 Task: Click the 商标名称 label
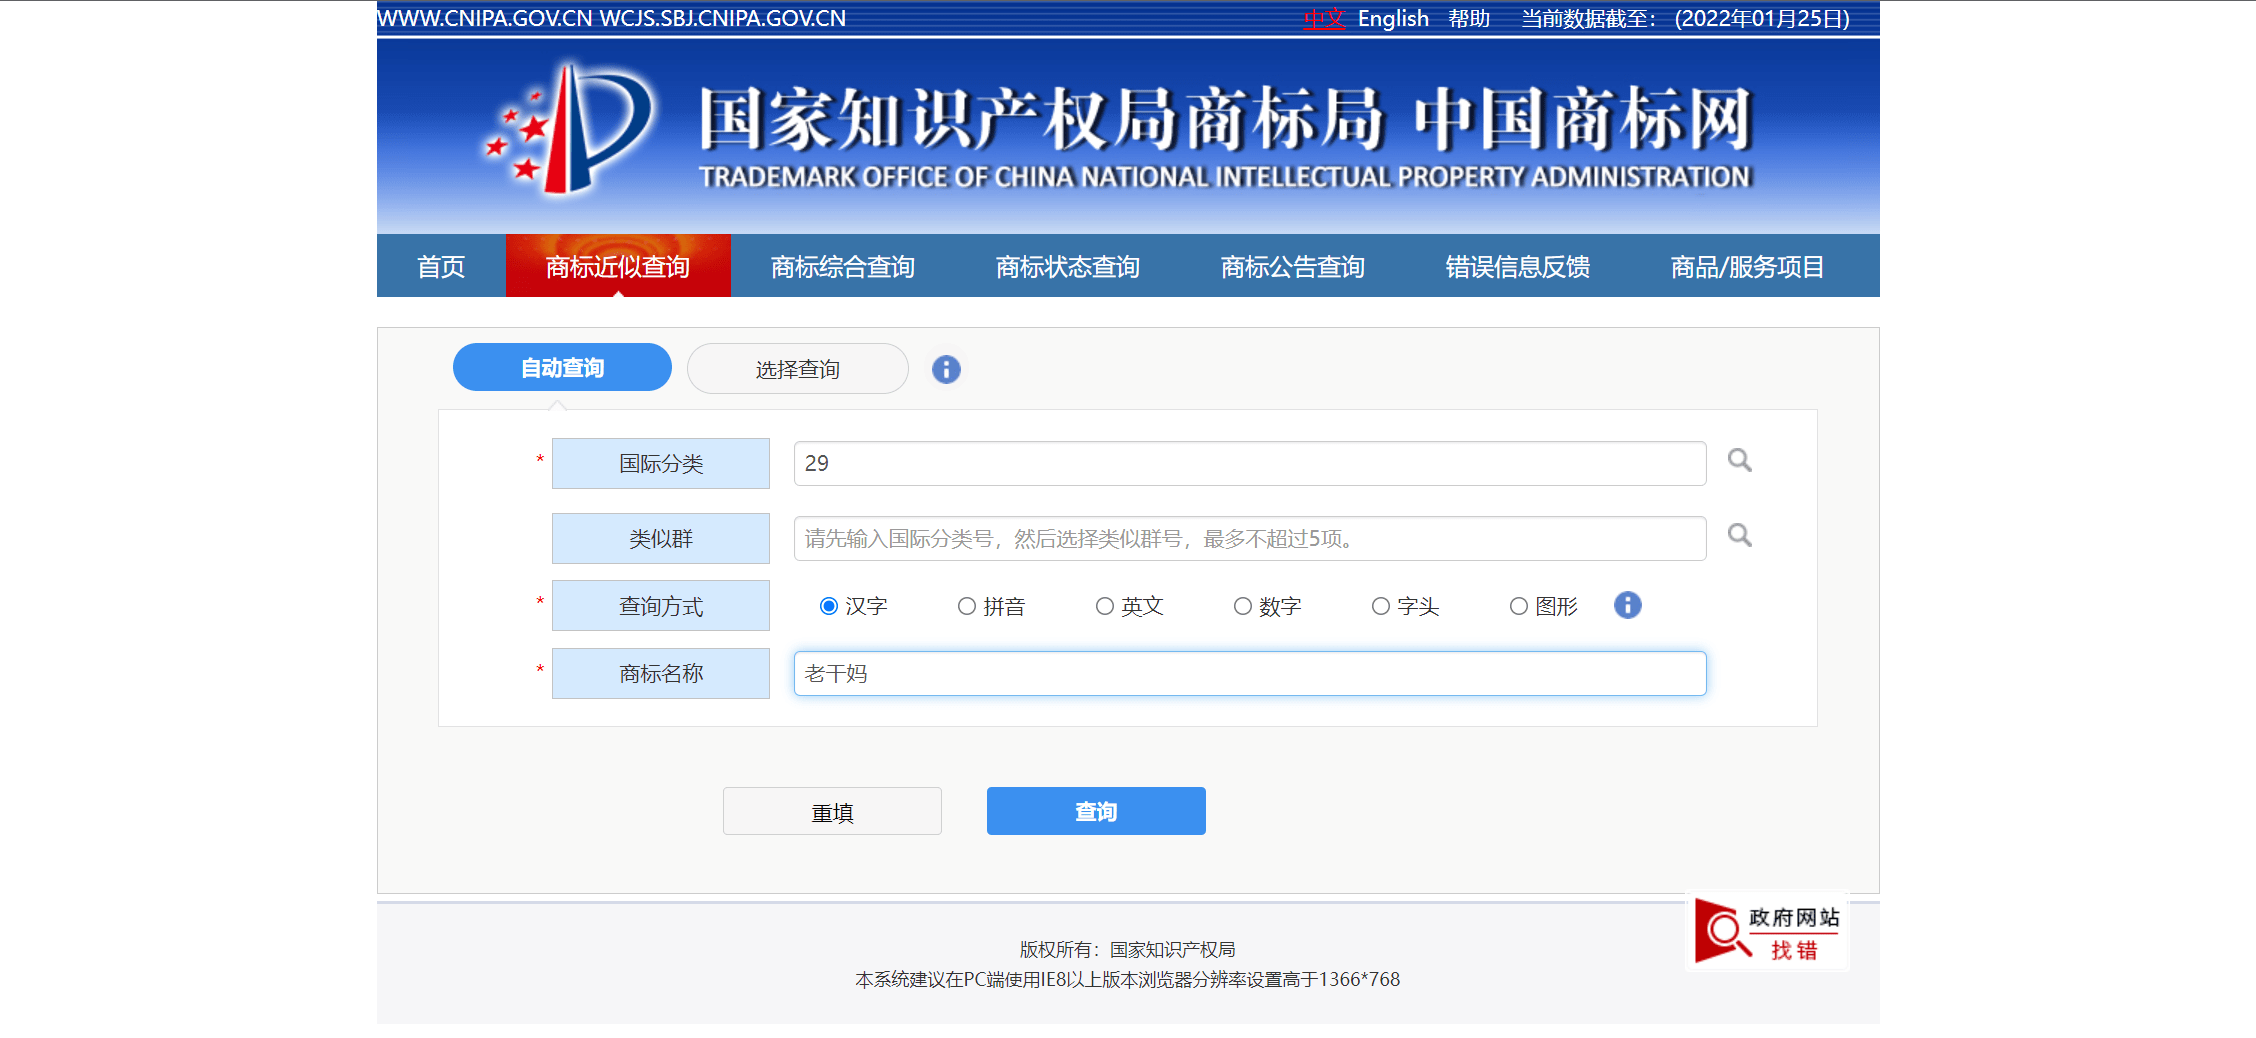tap(661, 673)
